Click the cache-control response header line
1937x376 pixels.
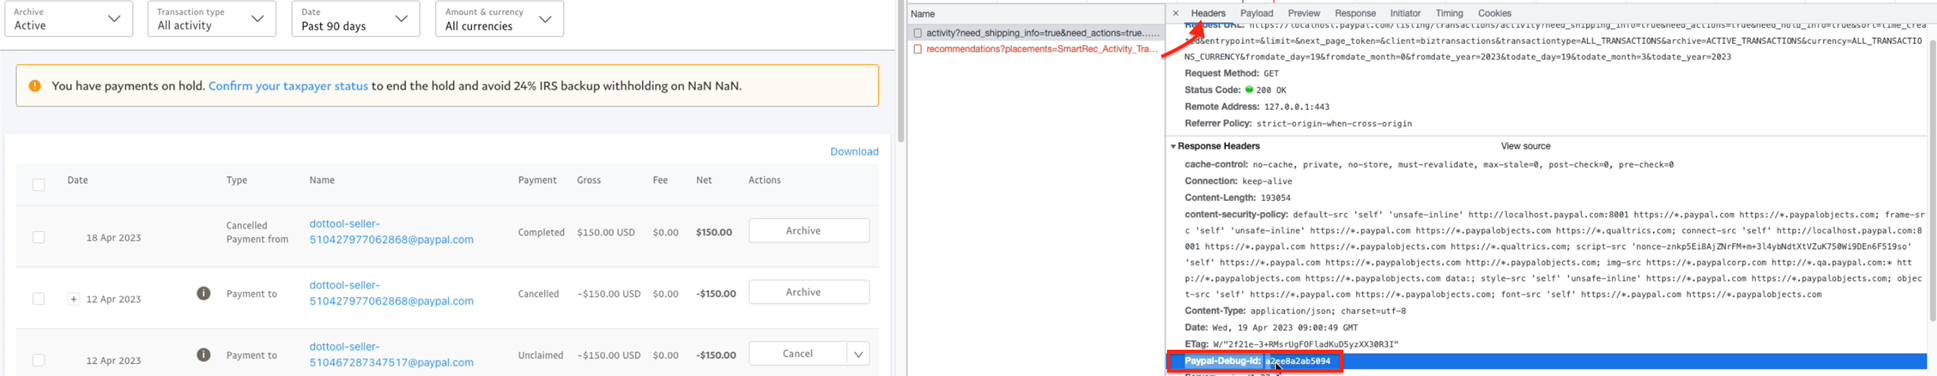1429,164
